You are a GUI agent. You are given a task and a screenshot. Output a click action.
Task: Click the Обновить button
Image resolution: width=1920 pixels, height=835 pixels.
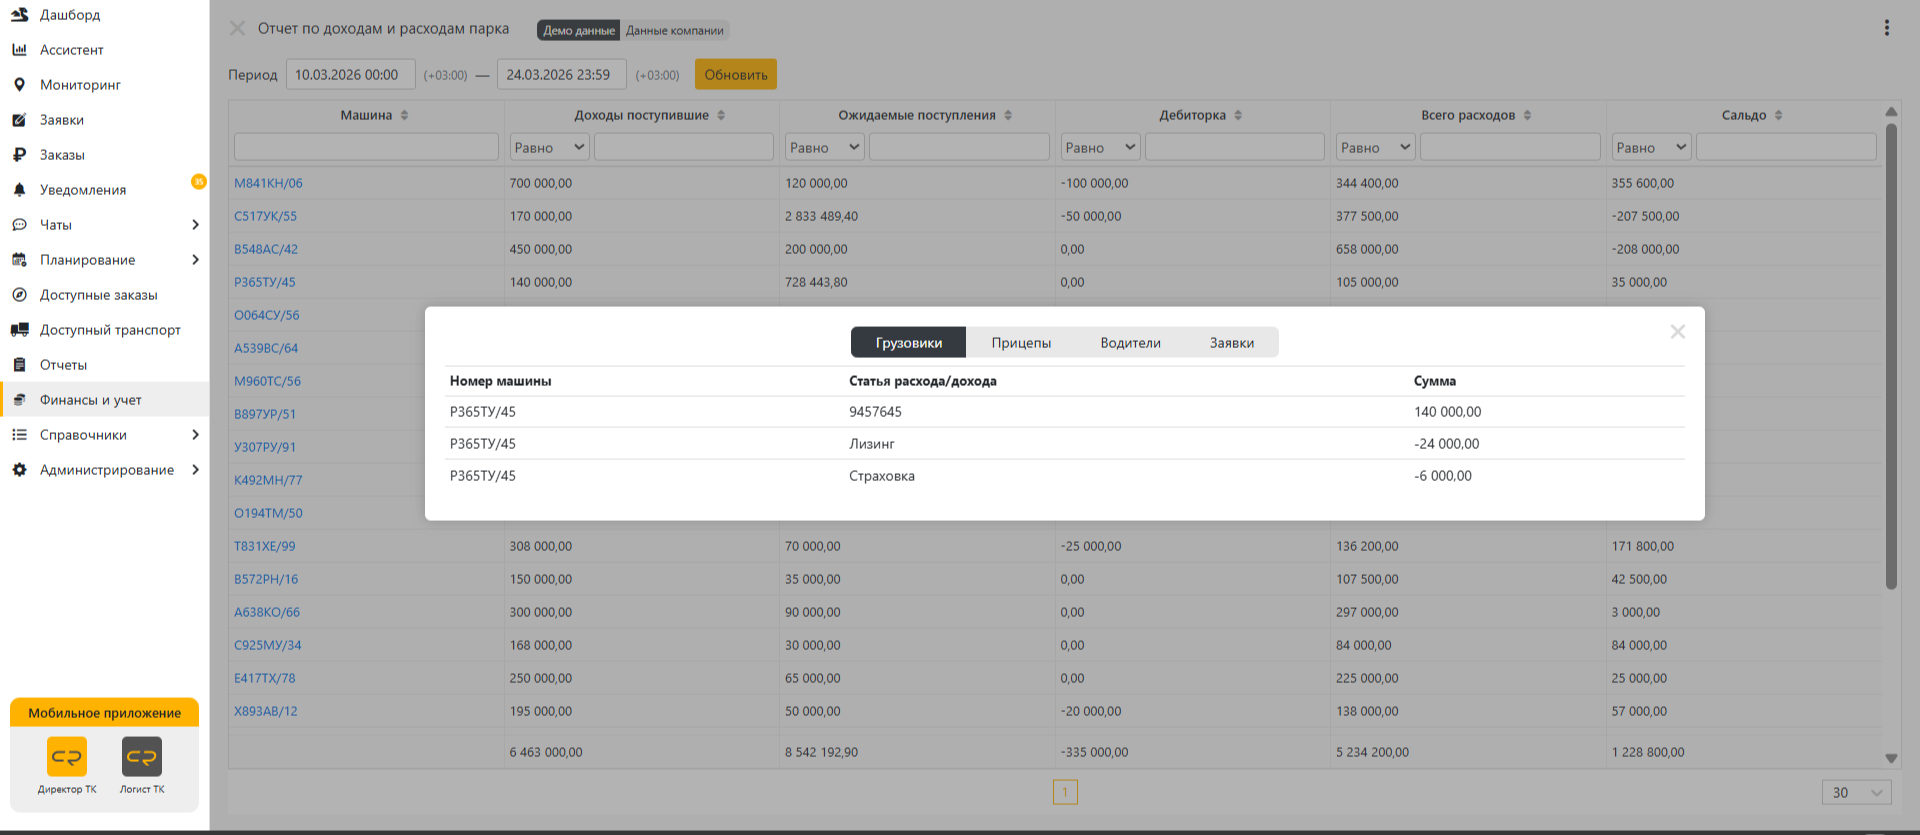[x=736, y=74]
